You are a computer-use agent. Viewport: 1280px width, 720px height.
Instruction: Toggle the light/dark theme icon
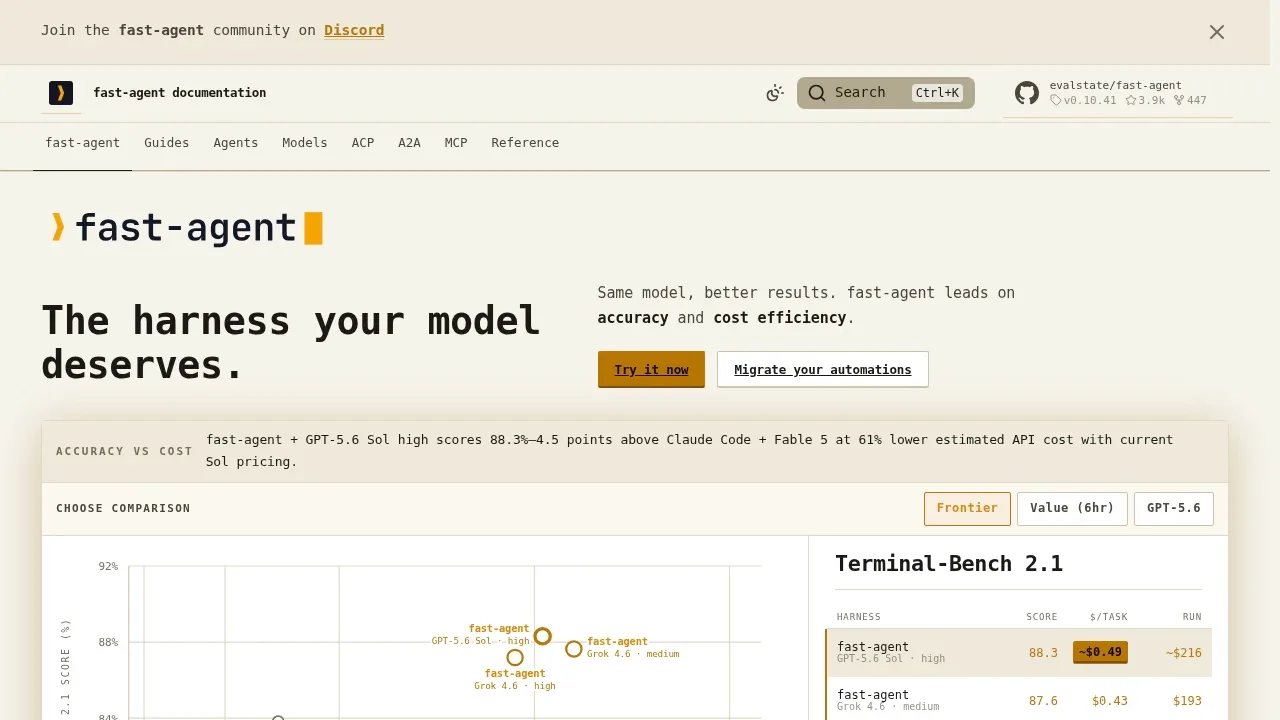(775, 93)
